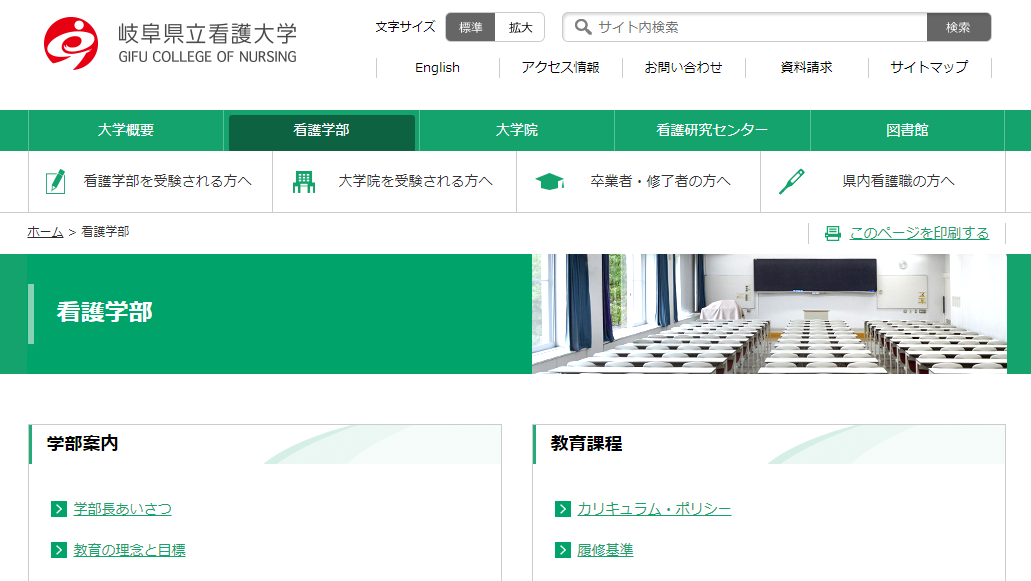Visit the アクセス情報 page

coord(561,67)
